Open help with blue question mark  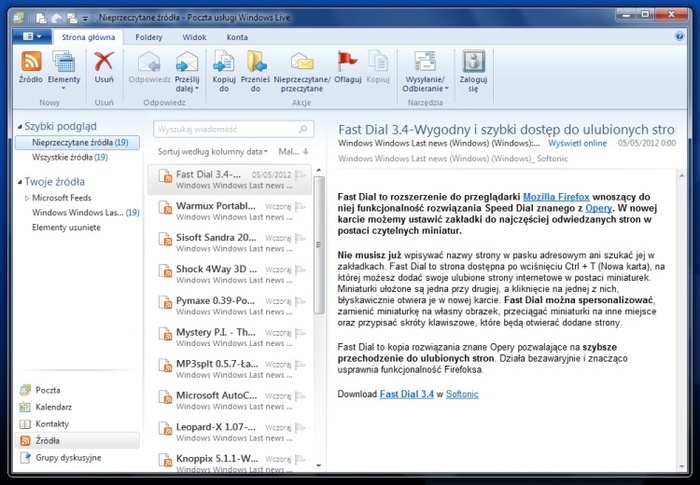(x=679, y=36)
